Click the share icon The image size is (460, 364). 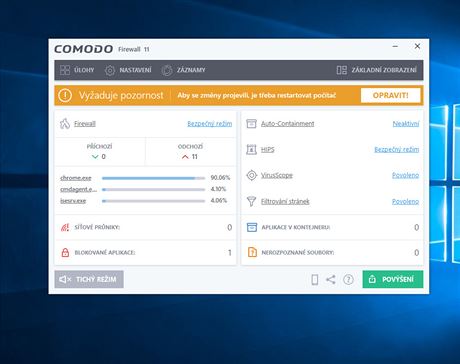331,279
